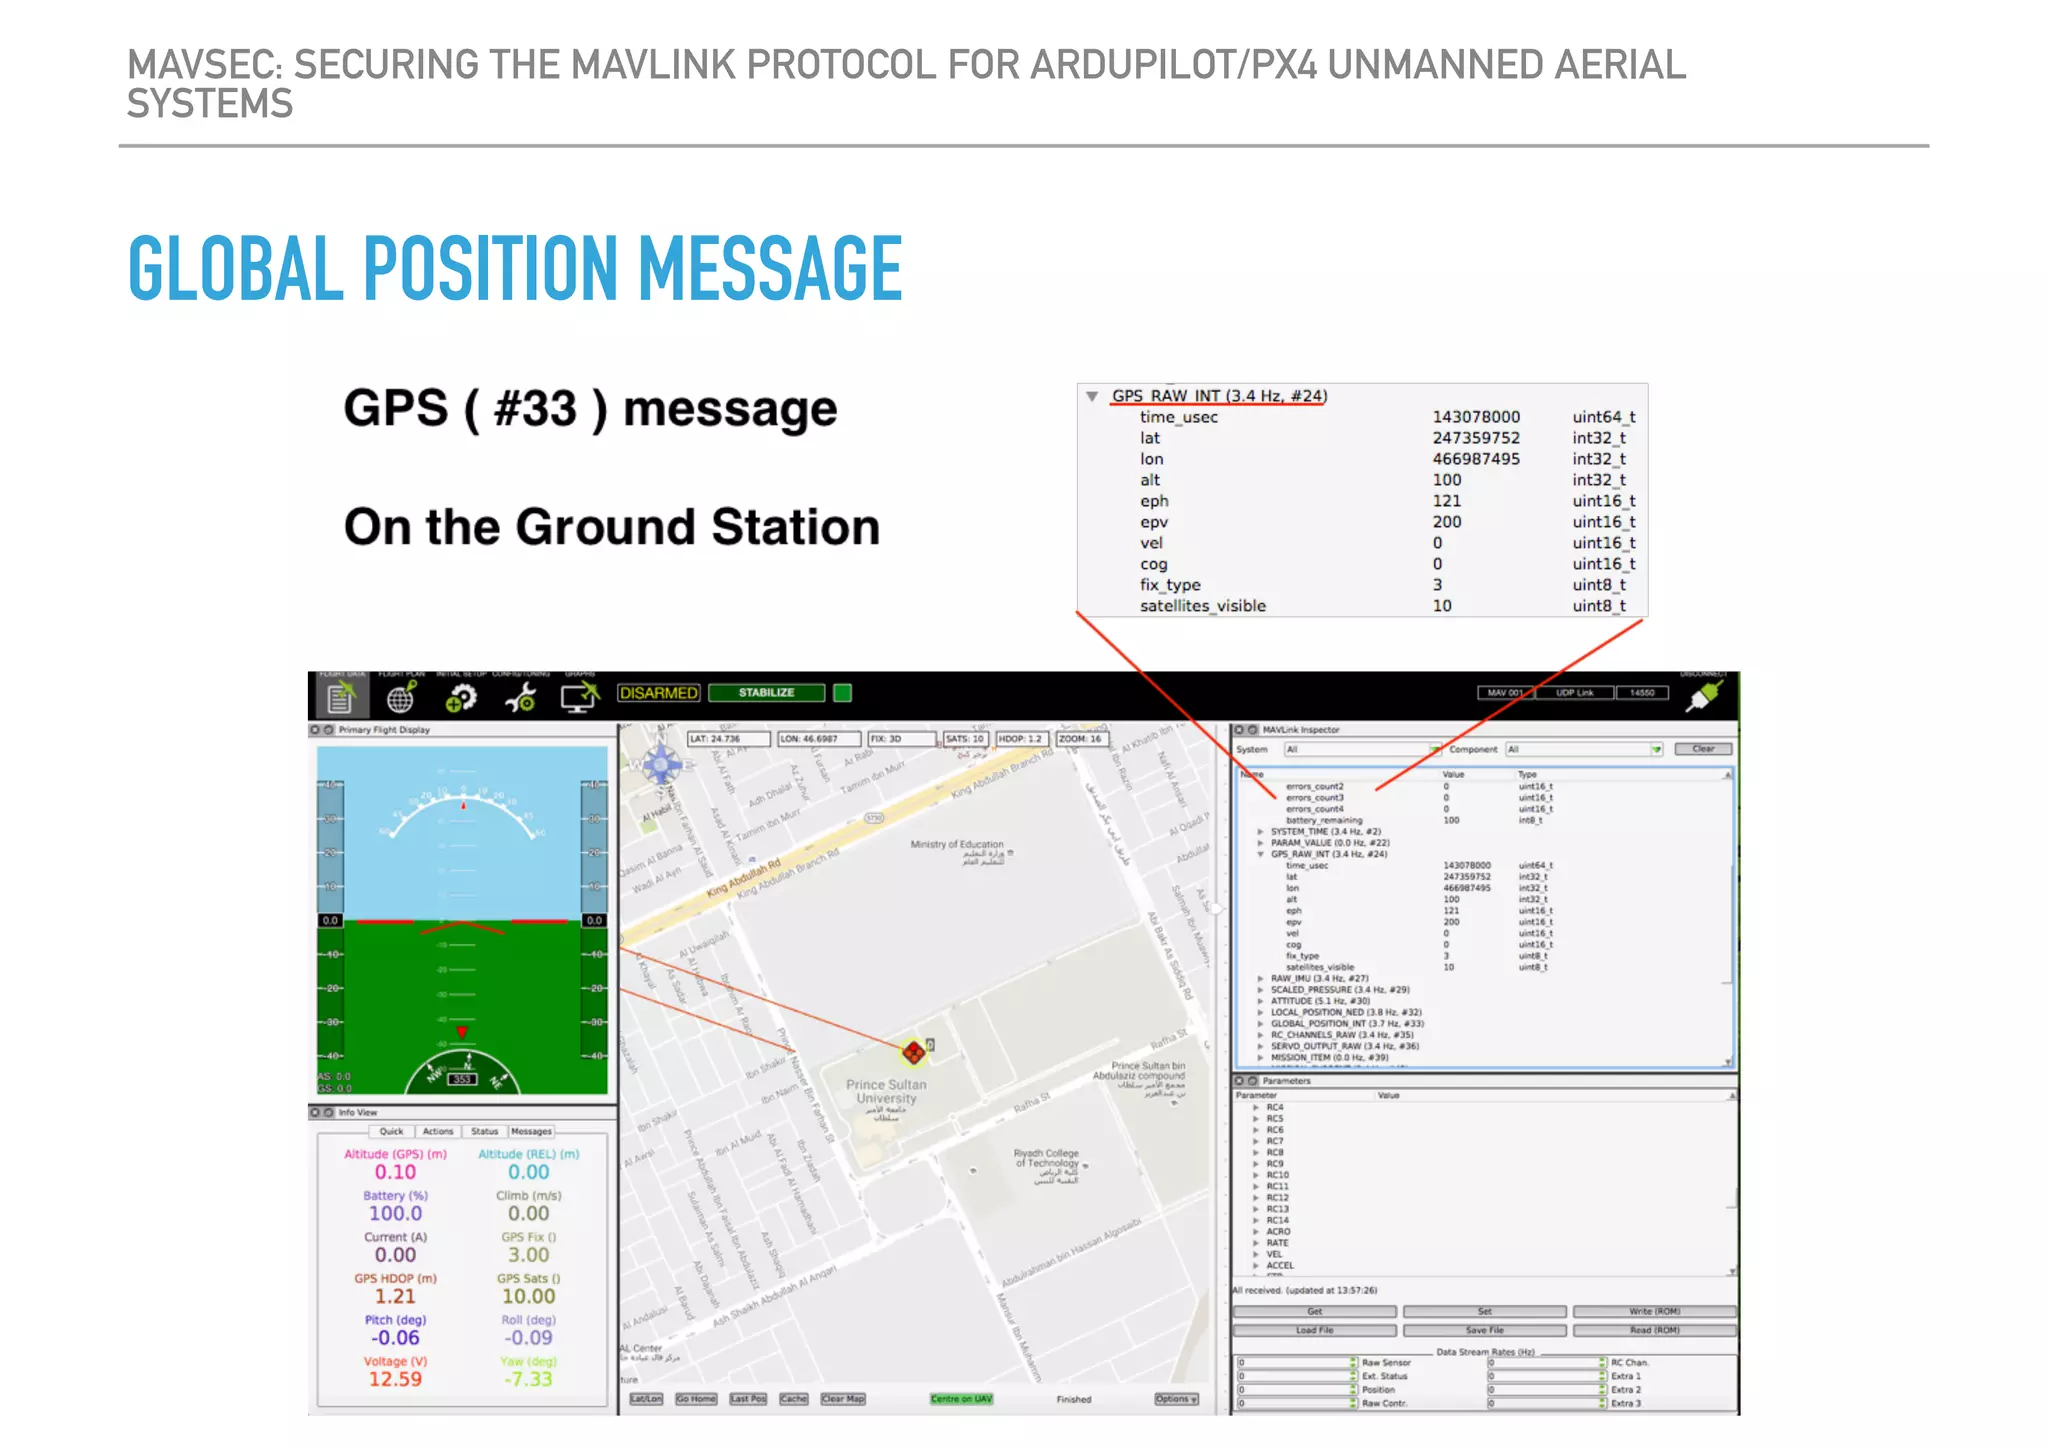Close the Primary Flight Display panel
2048x1448 pixels.
click(315, 730)
